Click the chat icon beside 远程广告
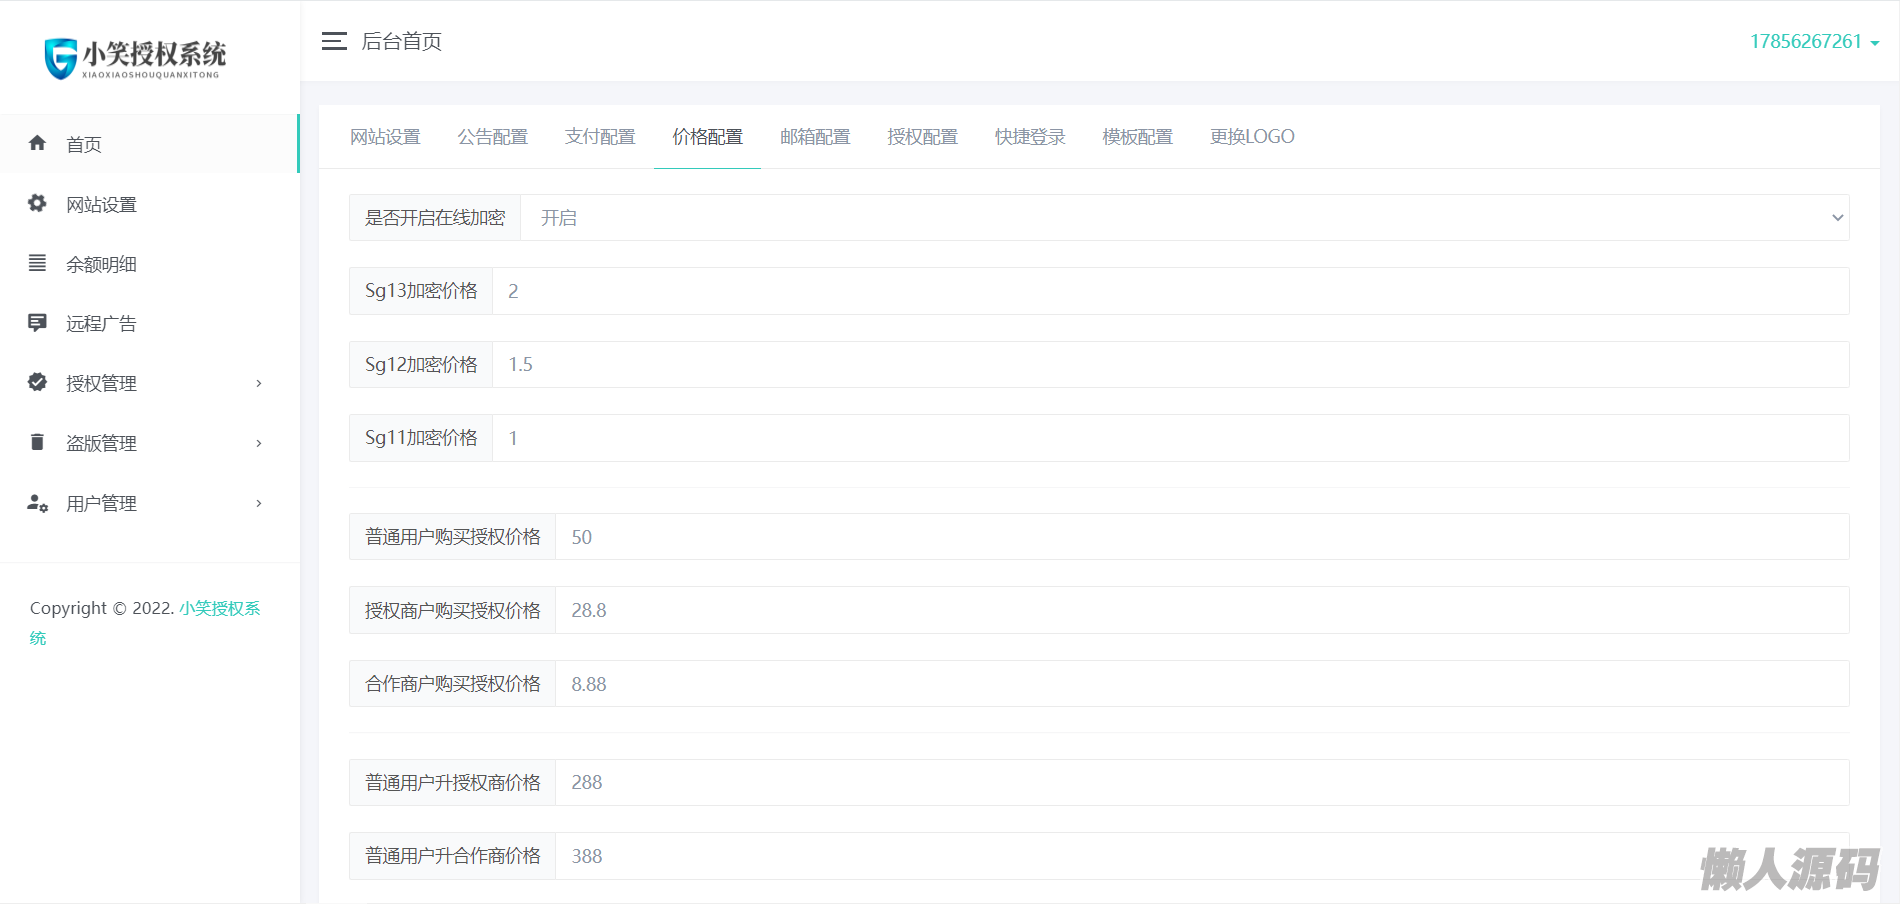This screenshot has width=1900, height=904. pyautogui.click(x=37, y=323)
